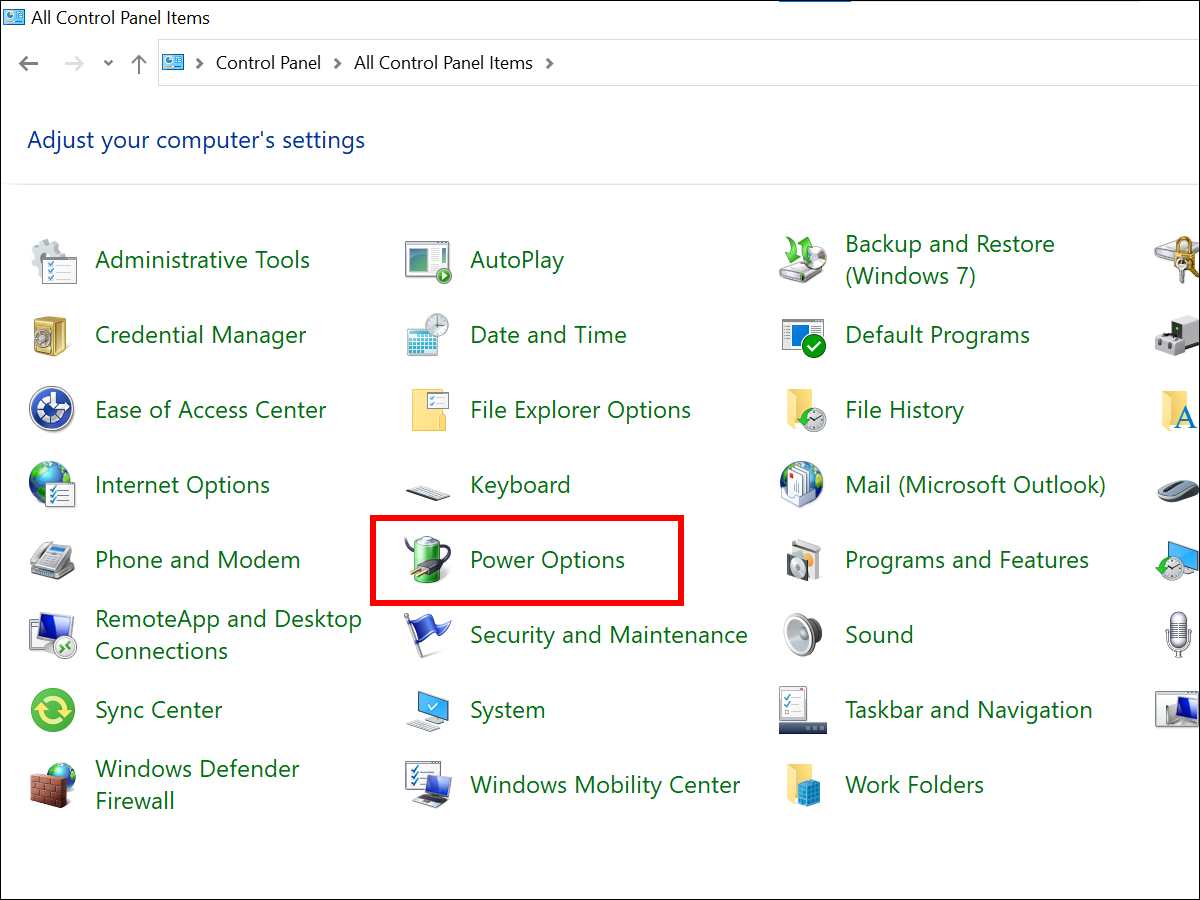Select All Control Panel Items breadcrumb
The width and height of the screenshot is (1200, 900).
pyautogui.click(x=443, y=63)
